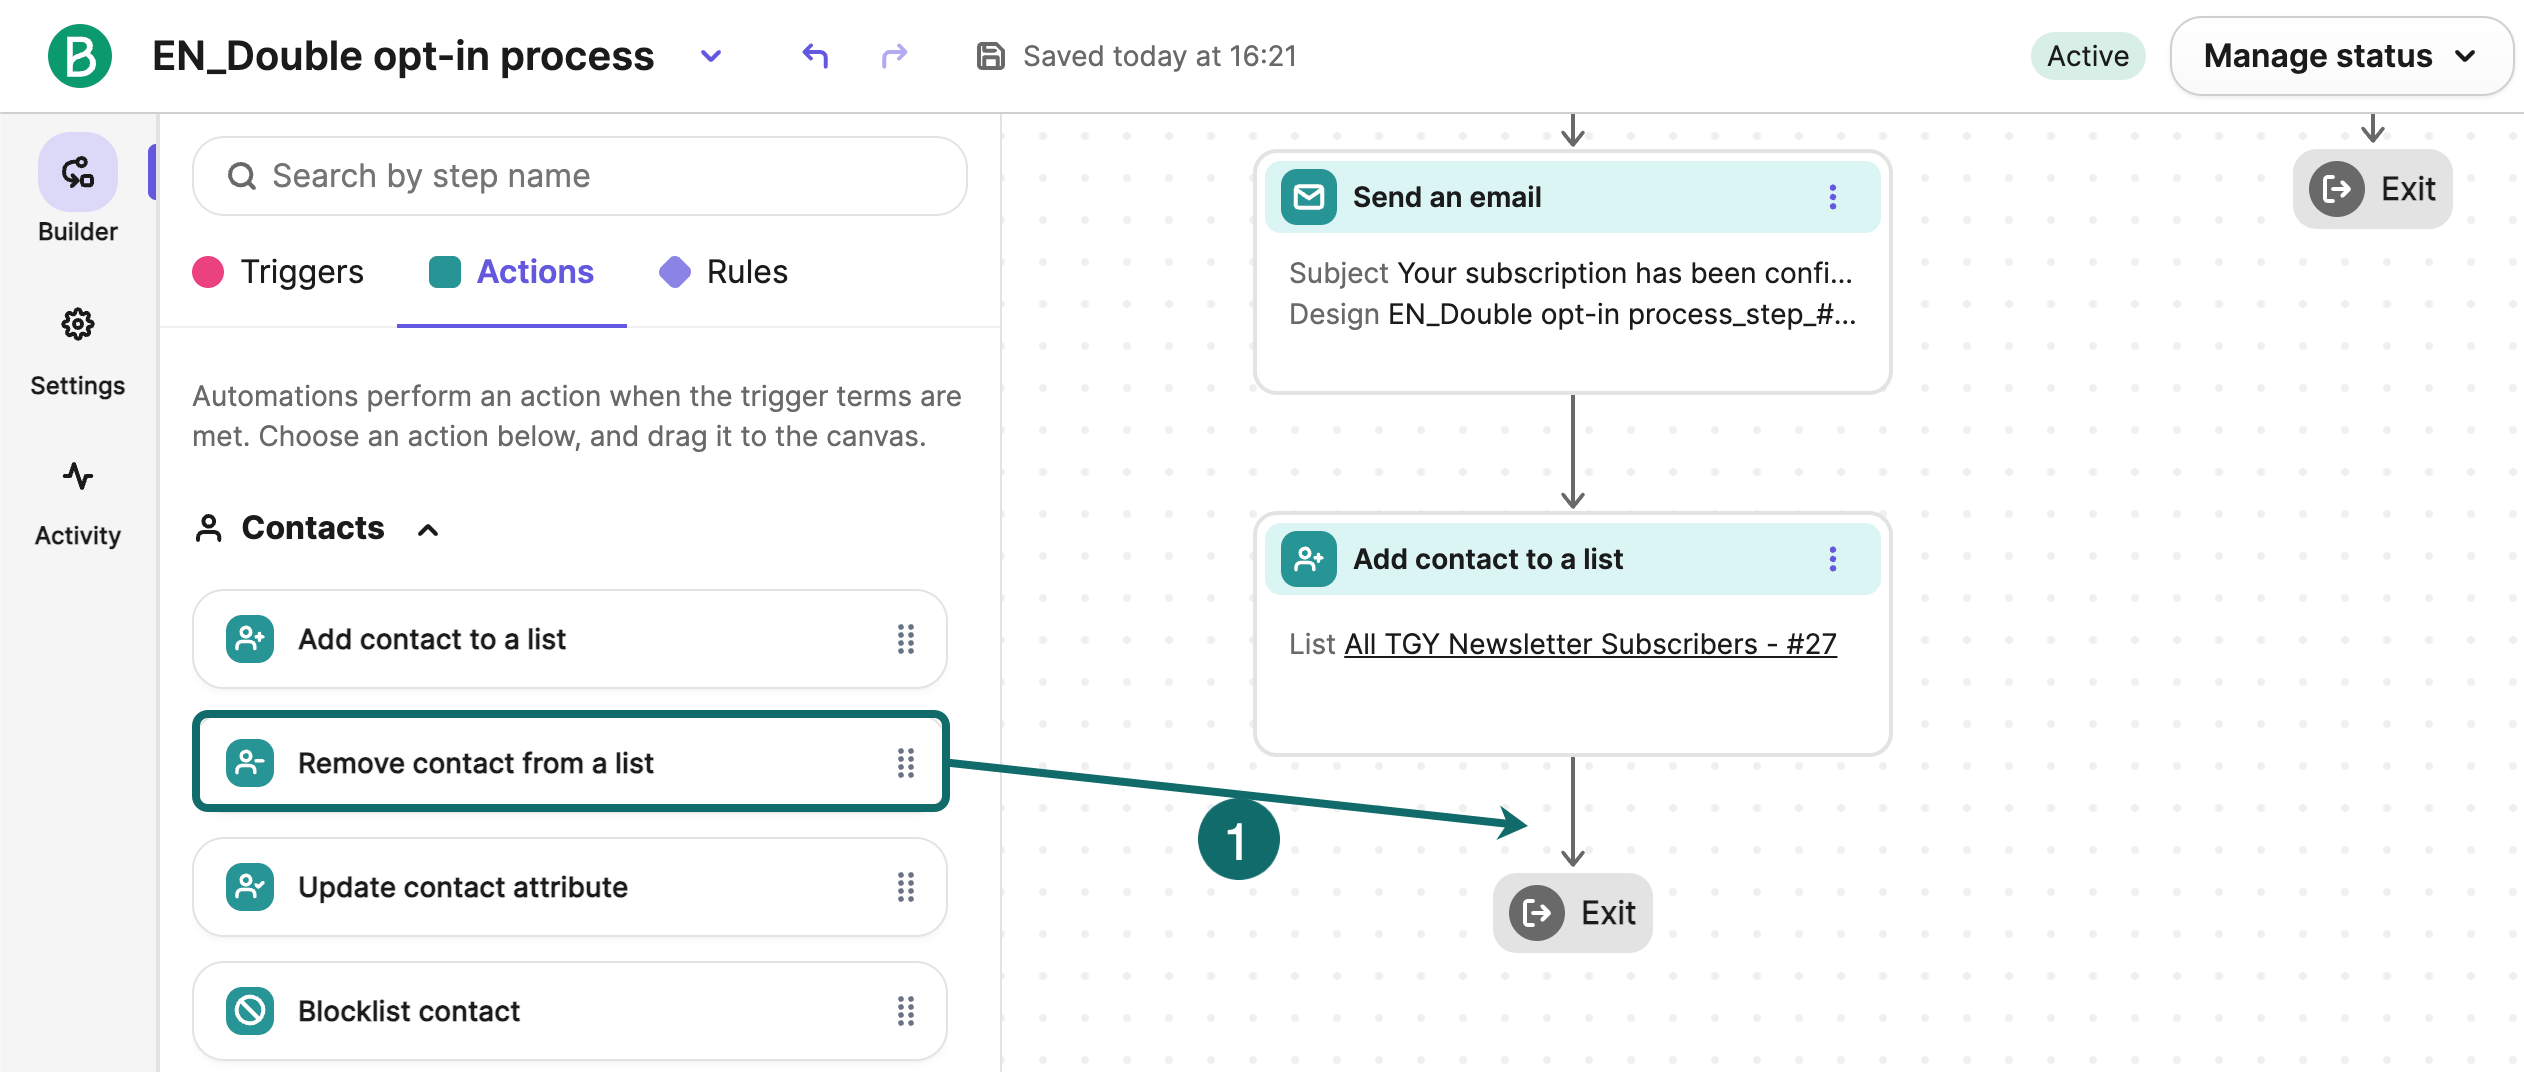
Task: Click the Brevo logo icon
Action: point(80,56)
